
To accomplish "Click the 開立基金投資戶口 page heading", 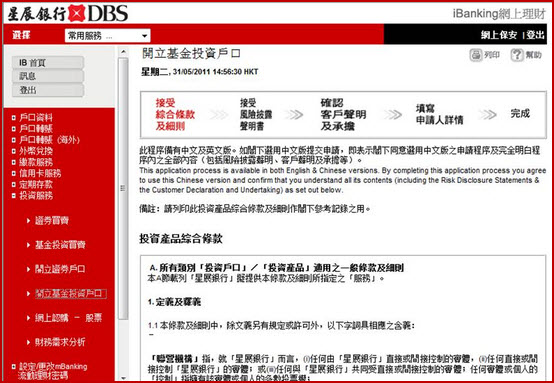I will pos(191,54).
